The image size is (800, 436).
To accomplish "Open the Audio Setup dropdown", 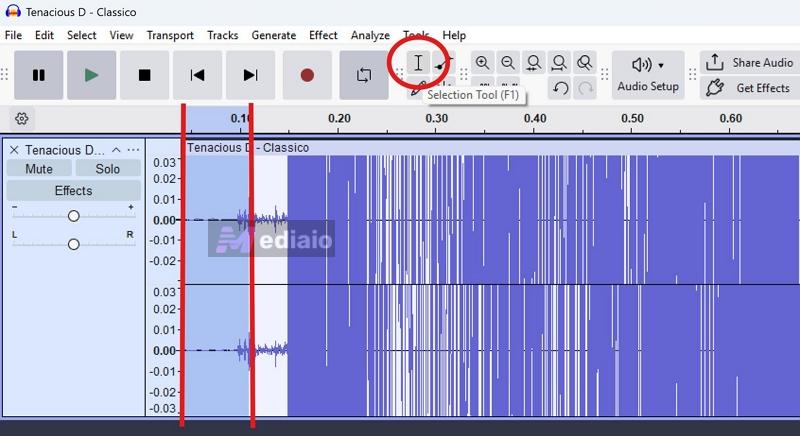I will coord(648,75).
